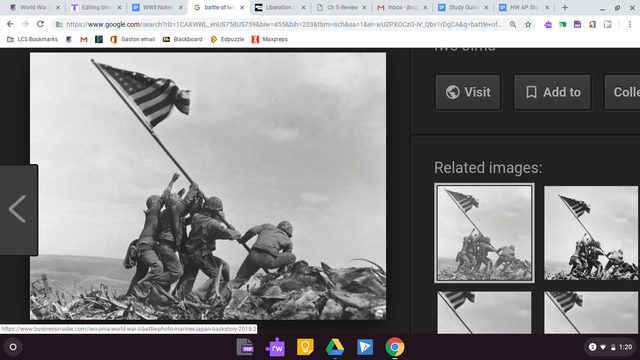Open the Gaston email bookmark
The height and width of the screenshot is (360, 640).
tap(133, 39)
